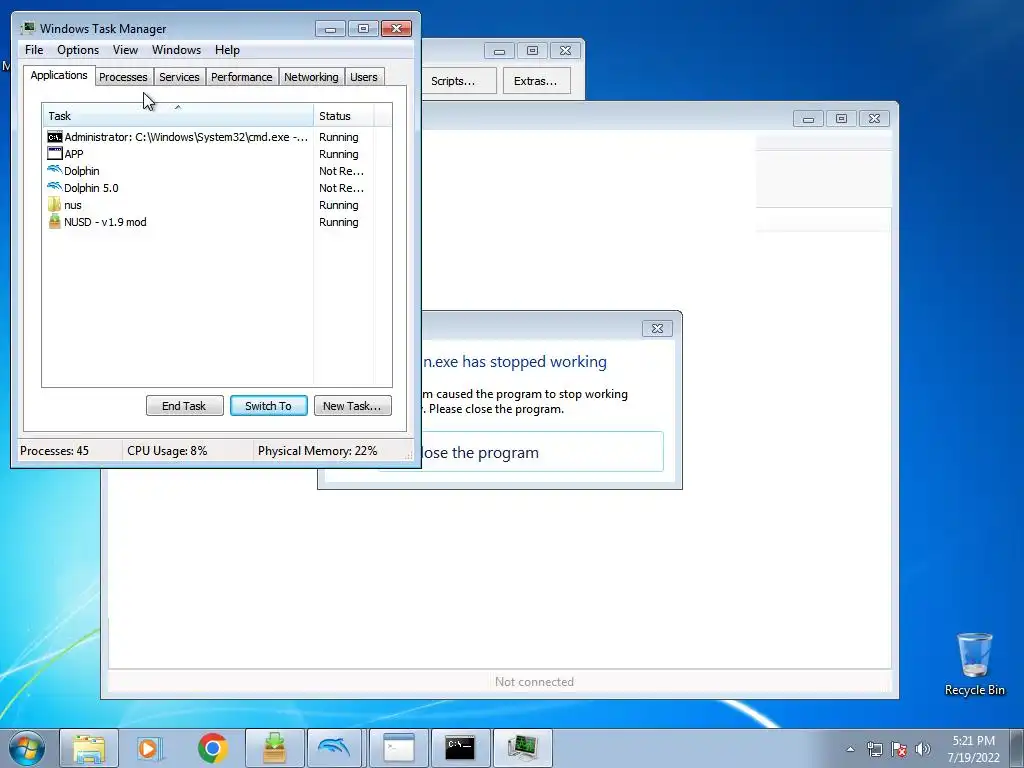Select the Dolphin task name
Image resolution: width=1024 pixels, height=768 pixels.
click(x=82, y=171)
